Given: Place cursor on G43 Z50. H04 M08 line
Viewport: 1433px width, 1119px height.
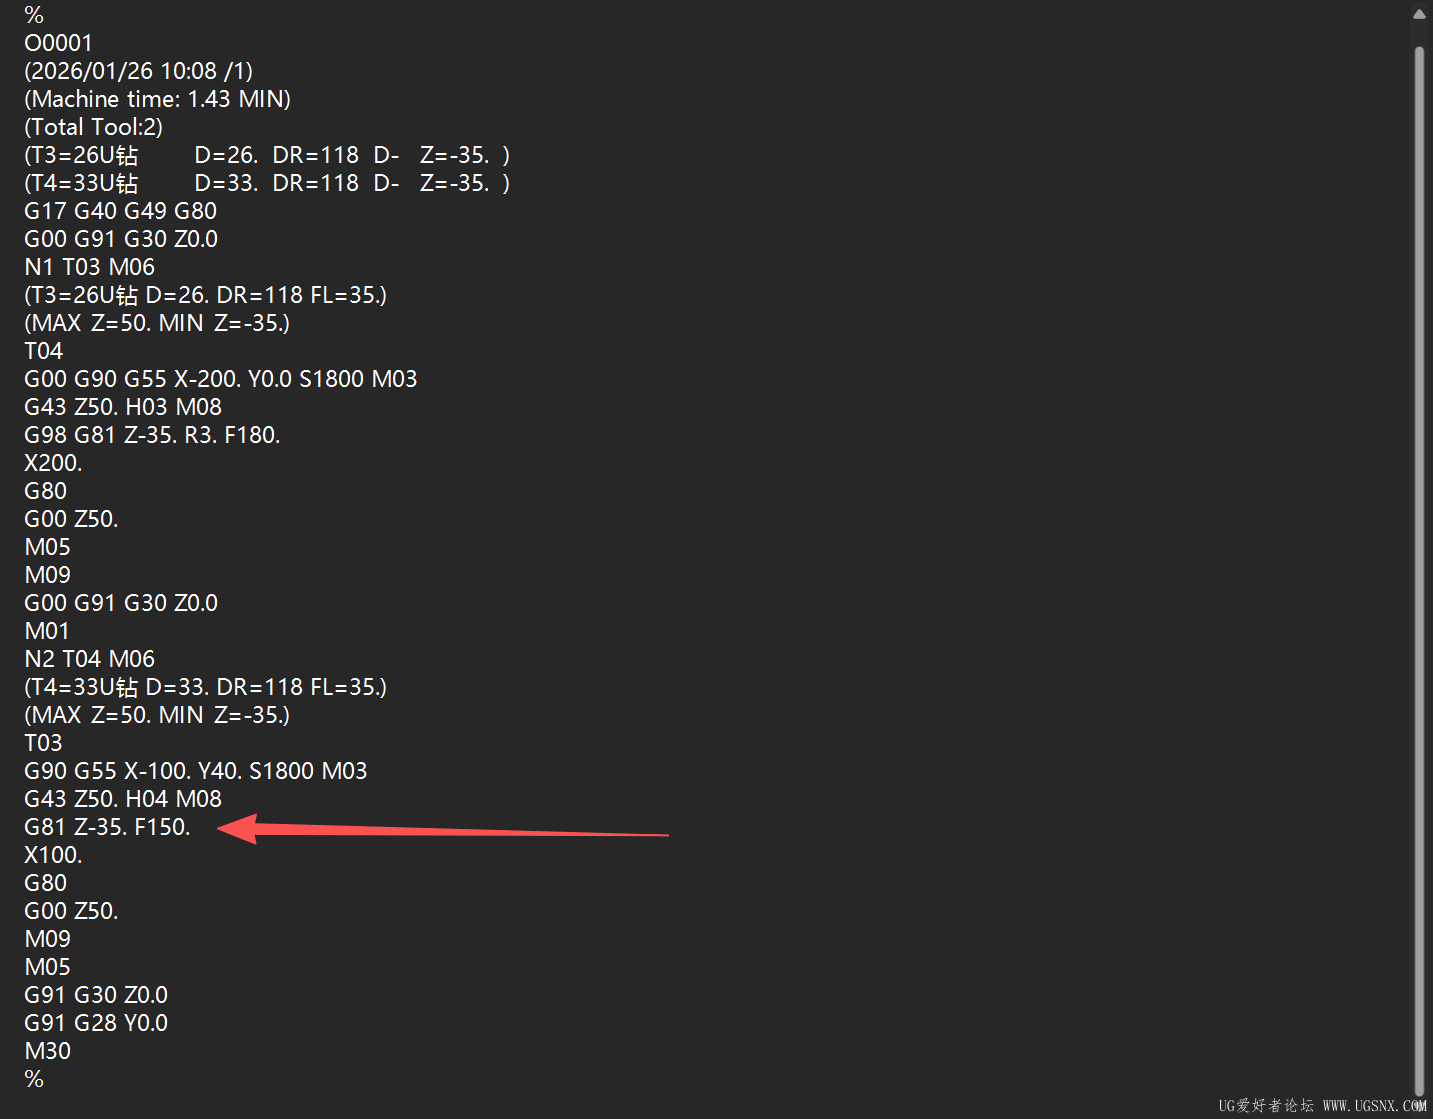Looking at the screenshot, I should [x=123, y=799].
